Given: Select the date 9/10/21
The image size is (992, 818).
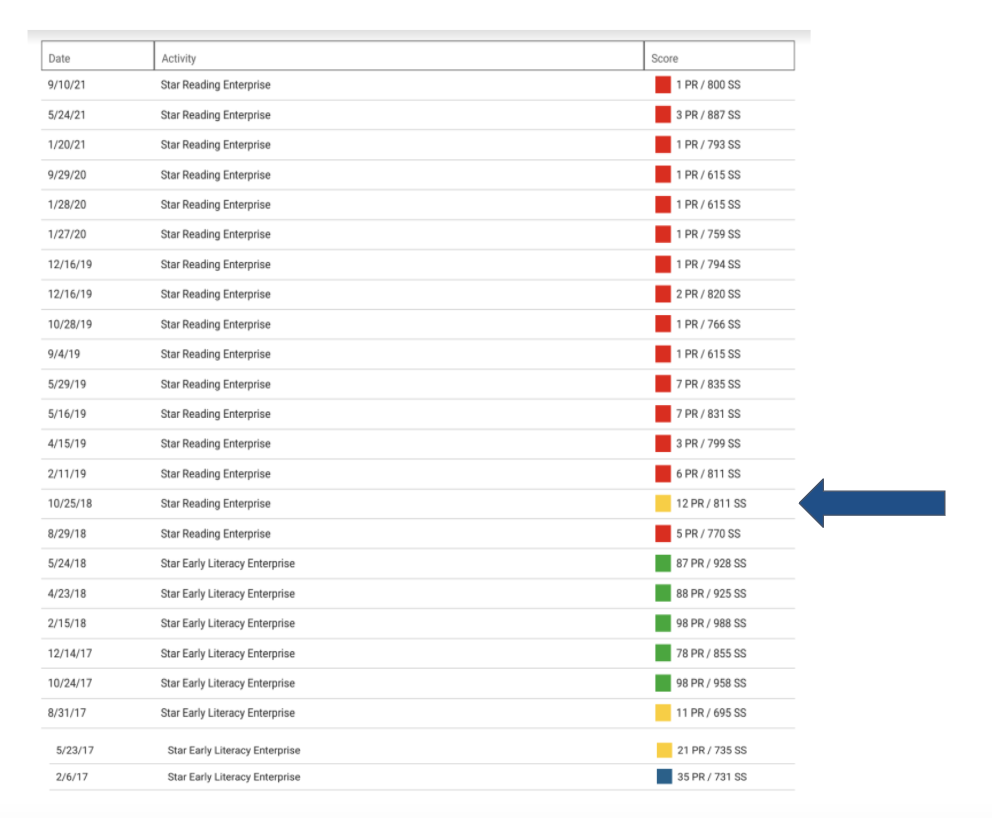Looking at the screenshot, I should (x=66, y=85).
